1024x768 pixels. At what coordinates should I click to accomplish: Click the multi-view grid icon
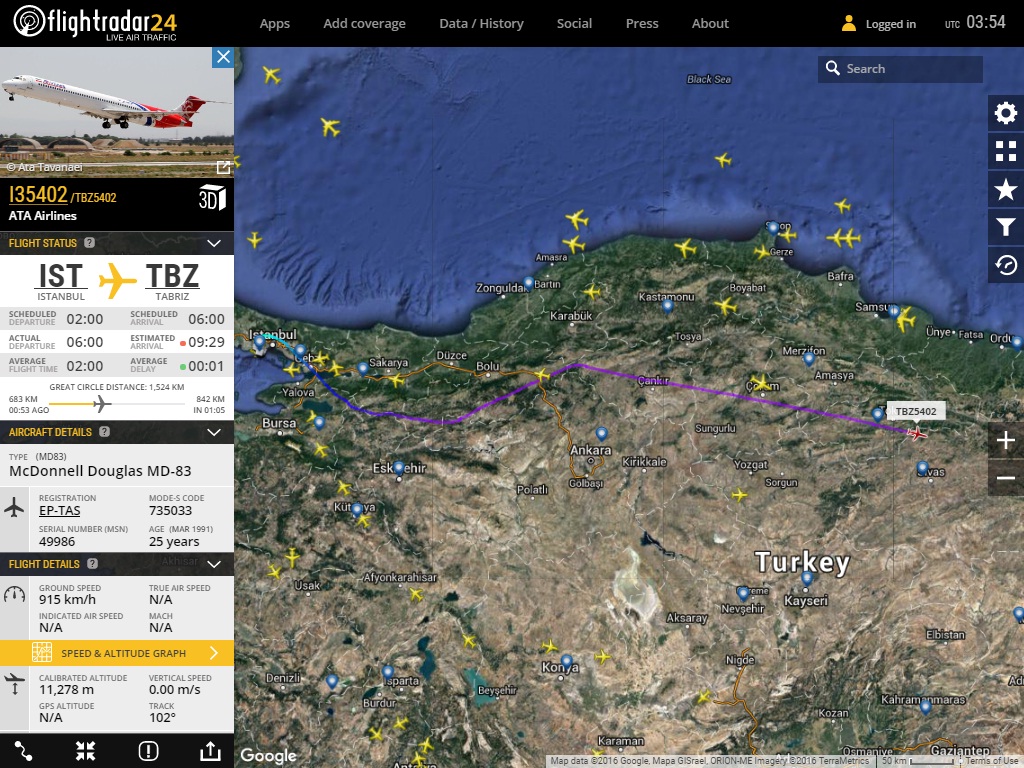click(x=1006, y=151)
